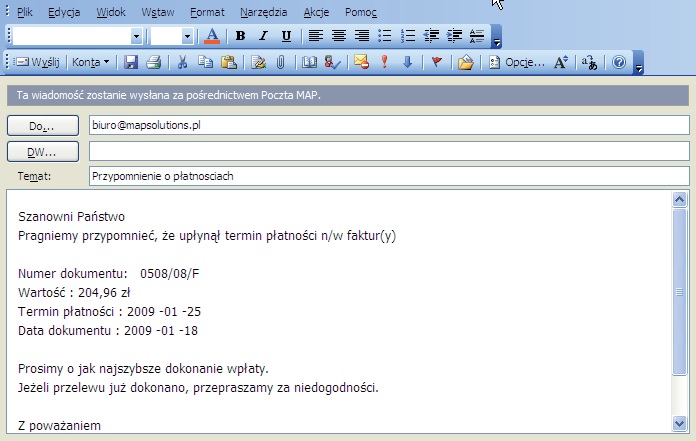Click the Do... recipients button
The width and height of the screenshot is (696, 441).
pyautogui.click(x=44, y=126)
